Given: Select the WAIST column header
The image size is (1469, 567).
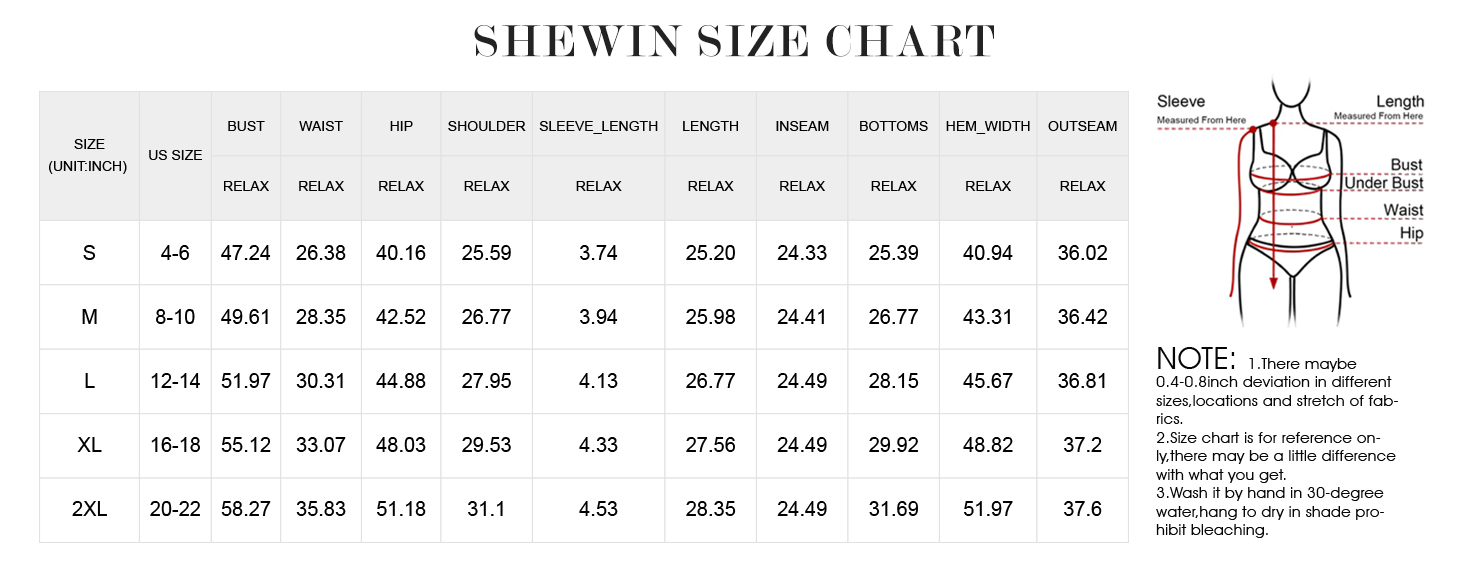Looking at the screenshot, I should (321, 126).
